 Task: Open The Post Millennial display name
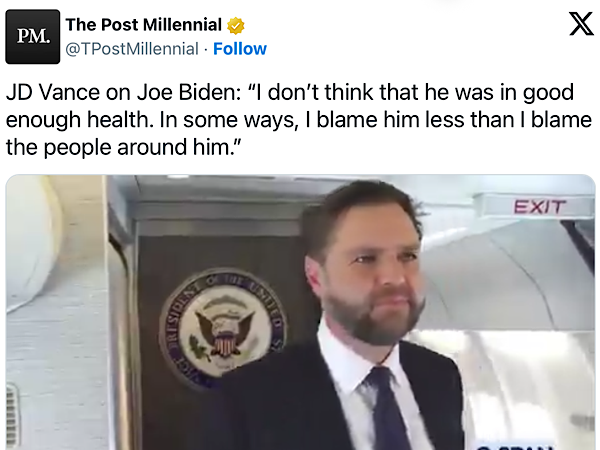(143, 25)
